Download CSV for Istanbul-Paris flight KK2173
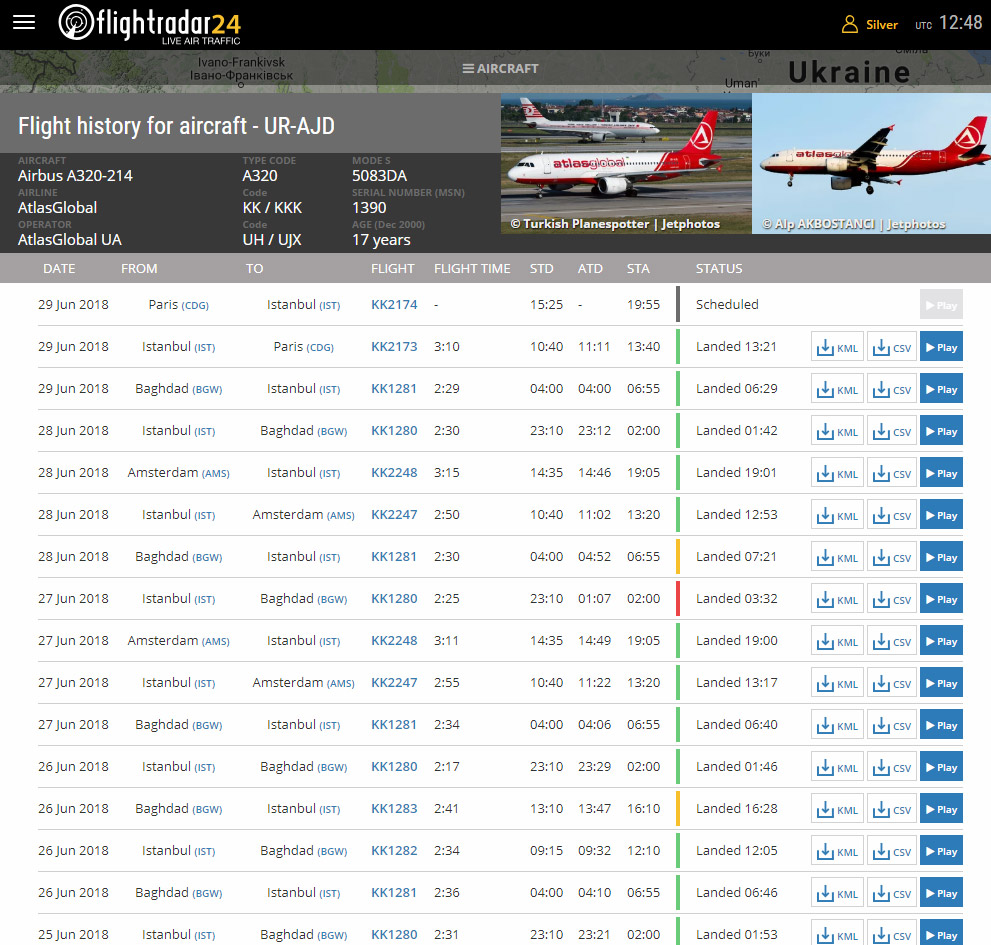 pyautogui.click(x=892, y=346)
